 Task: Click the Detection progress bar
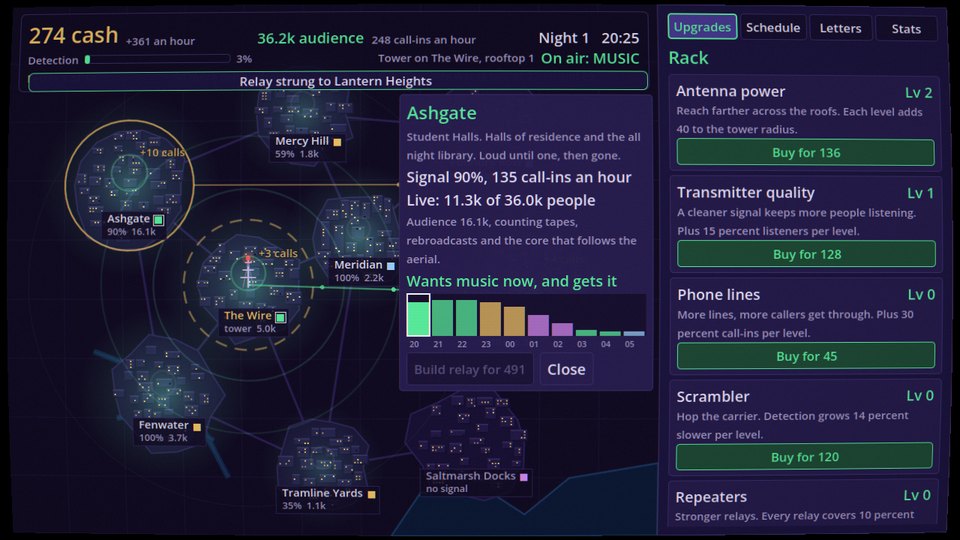(157, 59)
